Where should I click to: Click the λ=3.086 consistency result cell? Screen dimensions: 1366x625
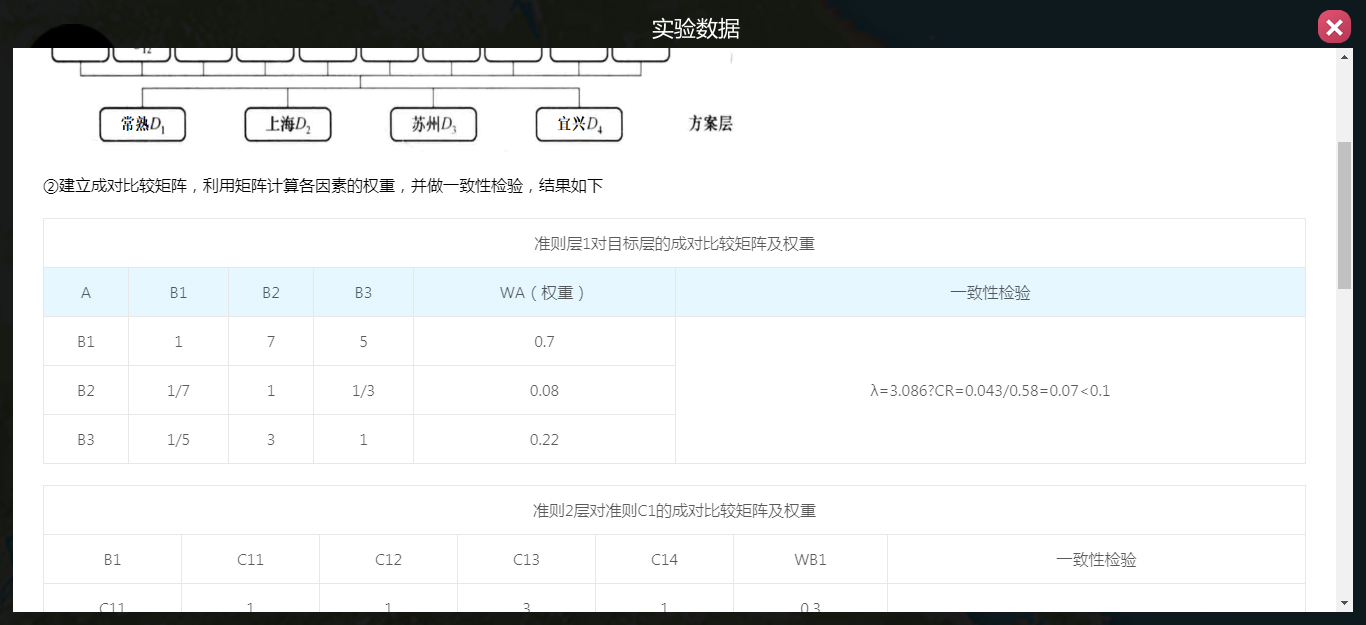point(990,390)
